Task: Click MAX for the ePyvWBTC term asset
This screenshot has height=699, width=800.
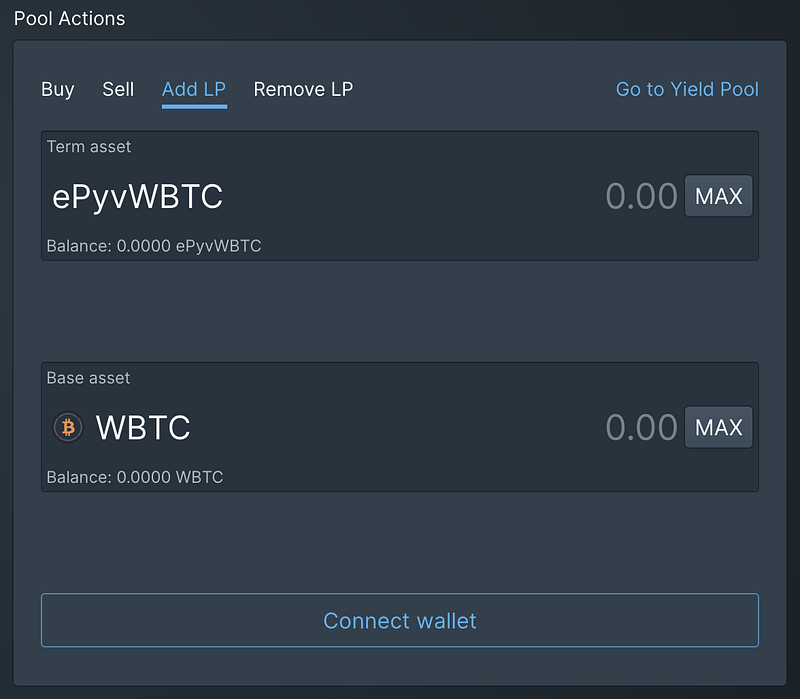Action: [x=718, y=196]
